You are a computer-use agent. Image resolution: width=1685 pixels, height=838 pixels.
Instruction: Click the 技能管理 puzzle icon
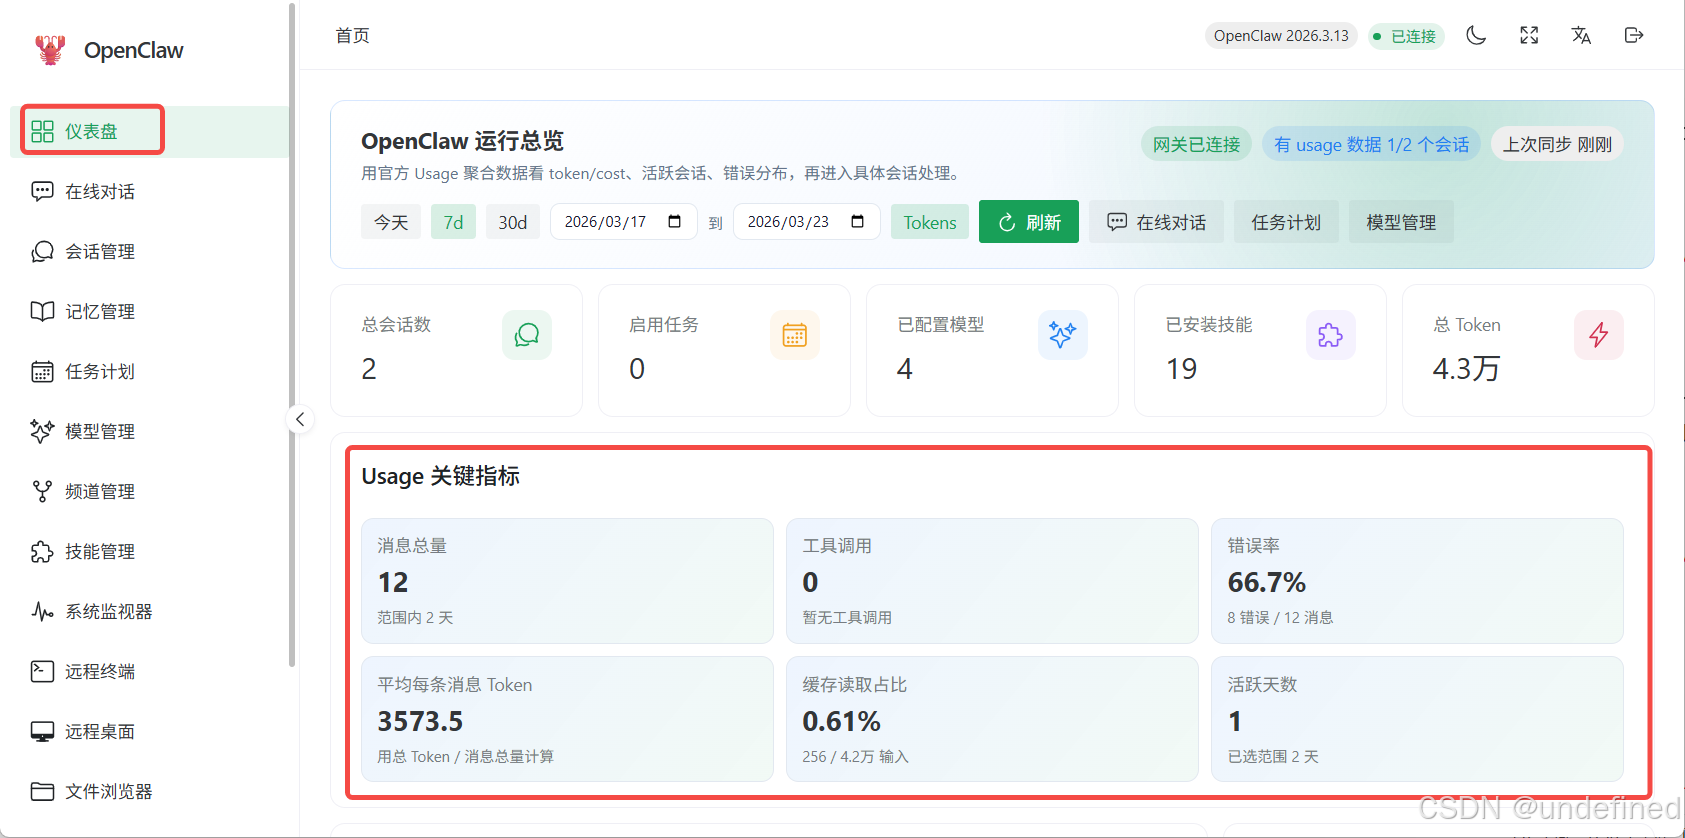point(42,551)
